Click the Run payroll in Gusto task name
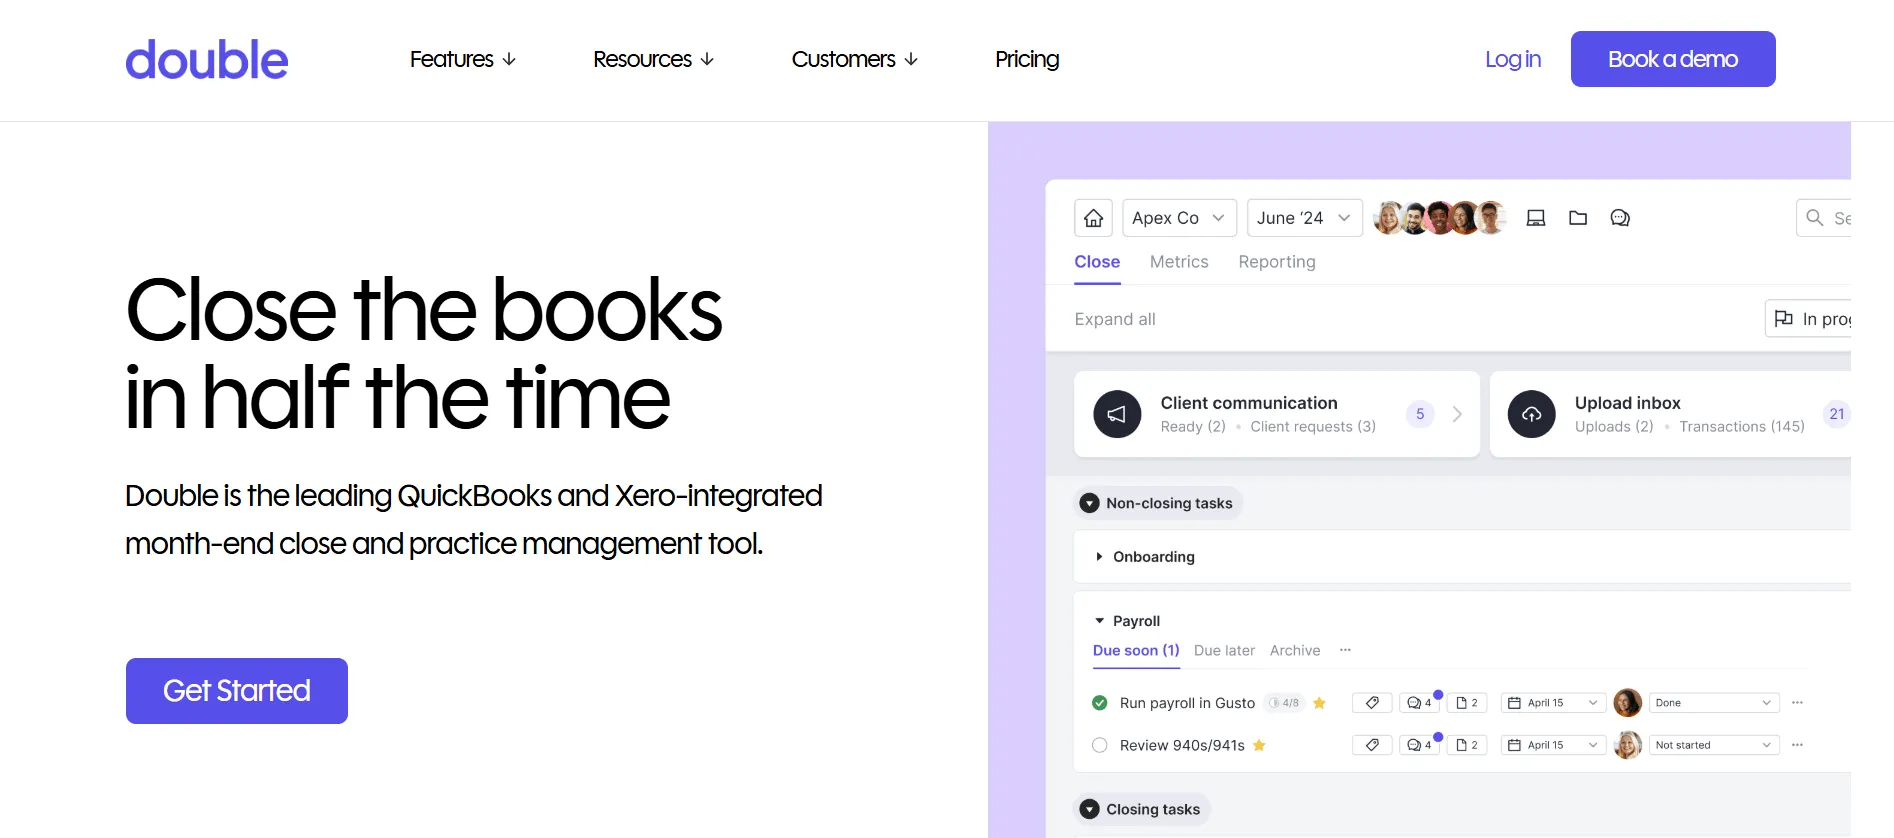The width and height of the screenshot is (1894, 838). point(1187,703)
